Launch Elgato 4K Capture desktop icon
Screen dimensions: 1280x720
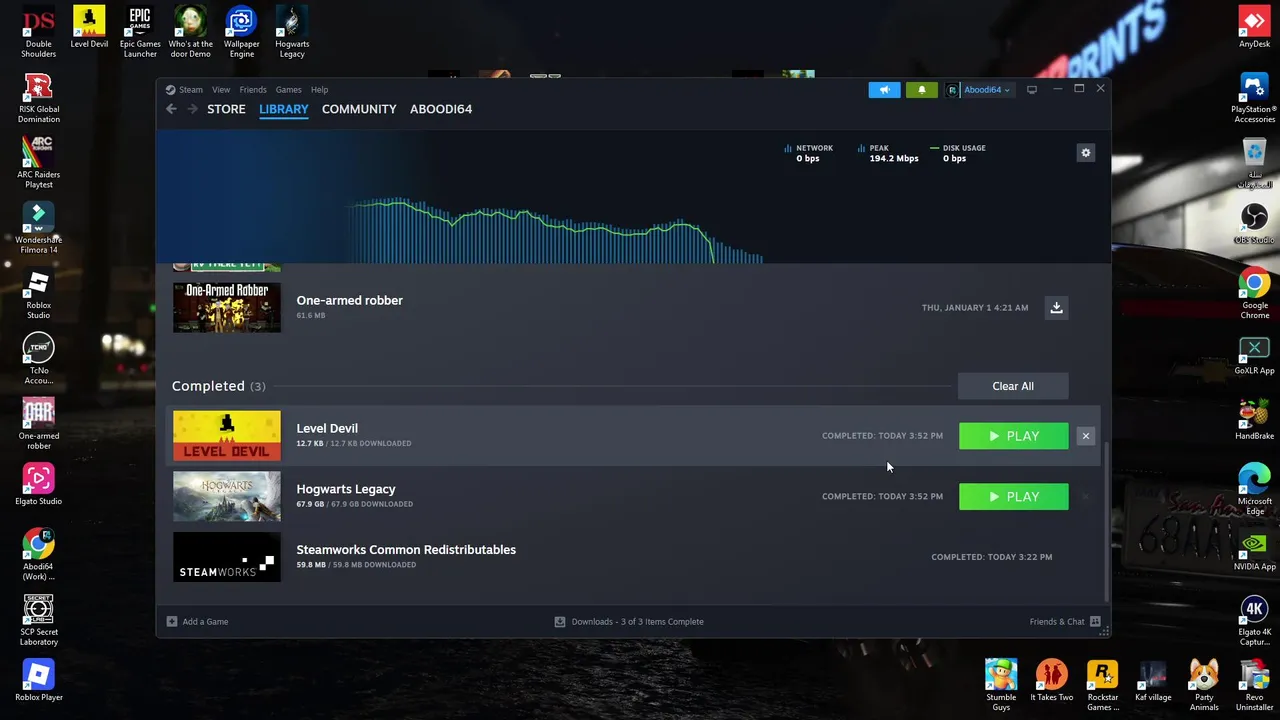tap(1254, 620)
